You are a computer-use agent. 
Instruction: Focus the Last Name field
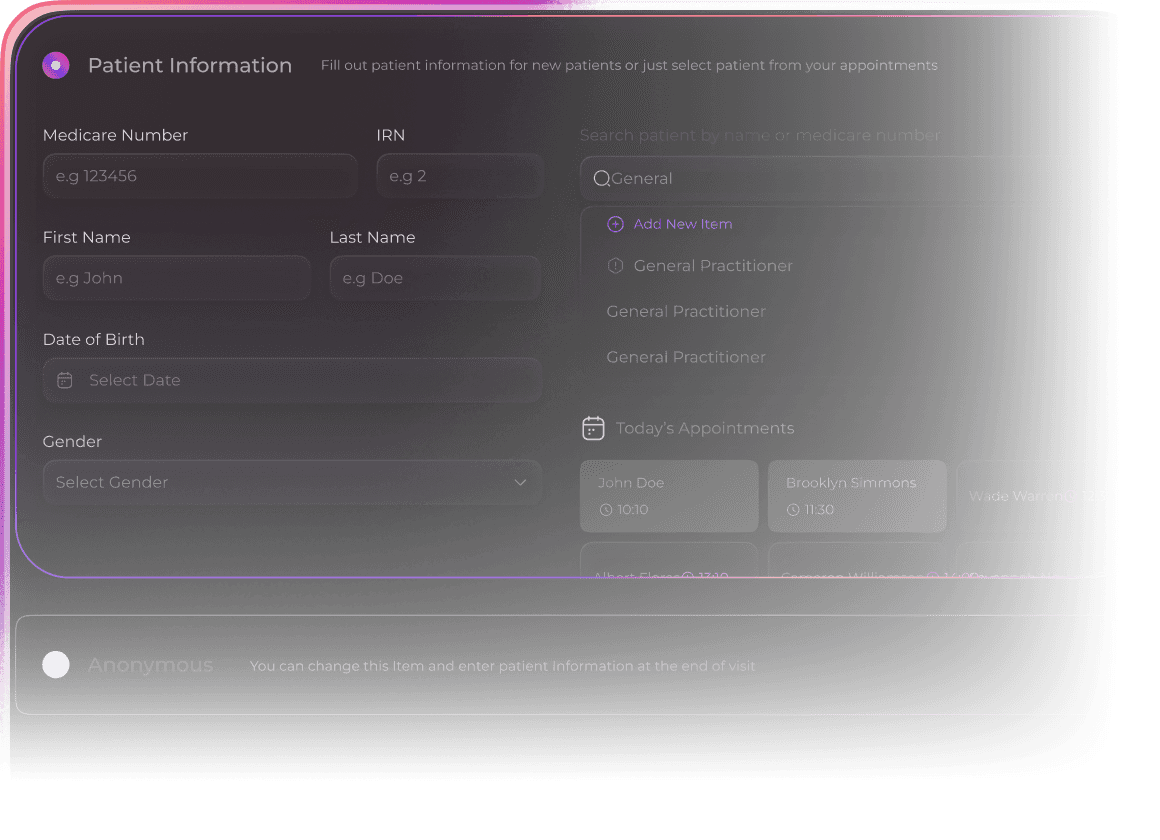tap(435, 278)
